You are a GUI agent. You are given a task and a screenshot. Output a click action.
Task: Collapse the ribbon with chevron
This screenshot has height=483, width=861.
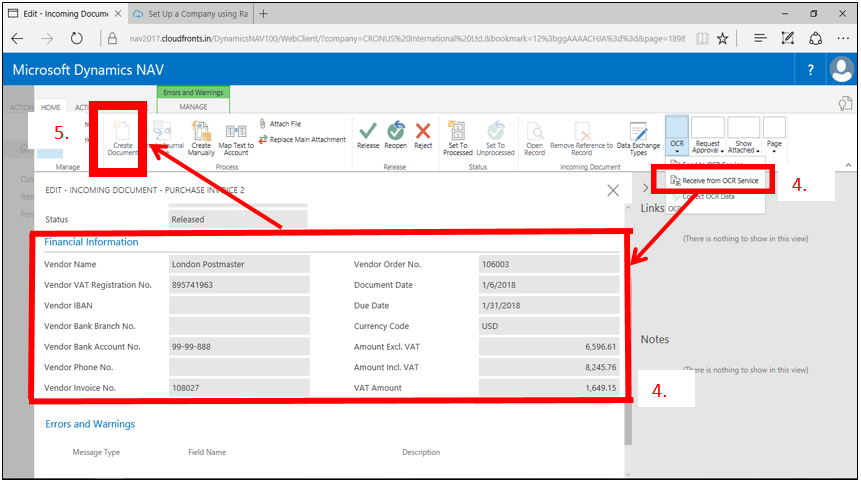pos(848,165)
